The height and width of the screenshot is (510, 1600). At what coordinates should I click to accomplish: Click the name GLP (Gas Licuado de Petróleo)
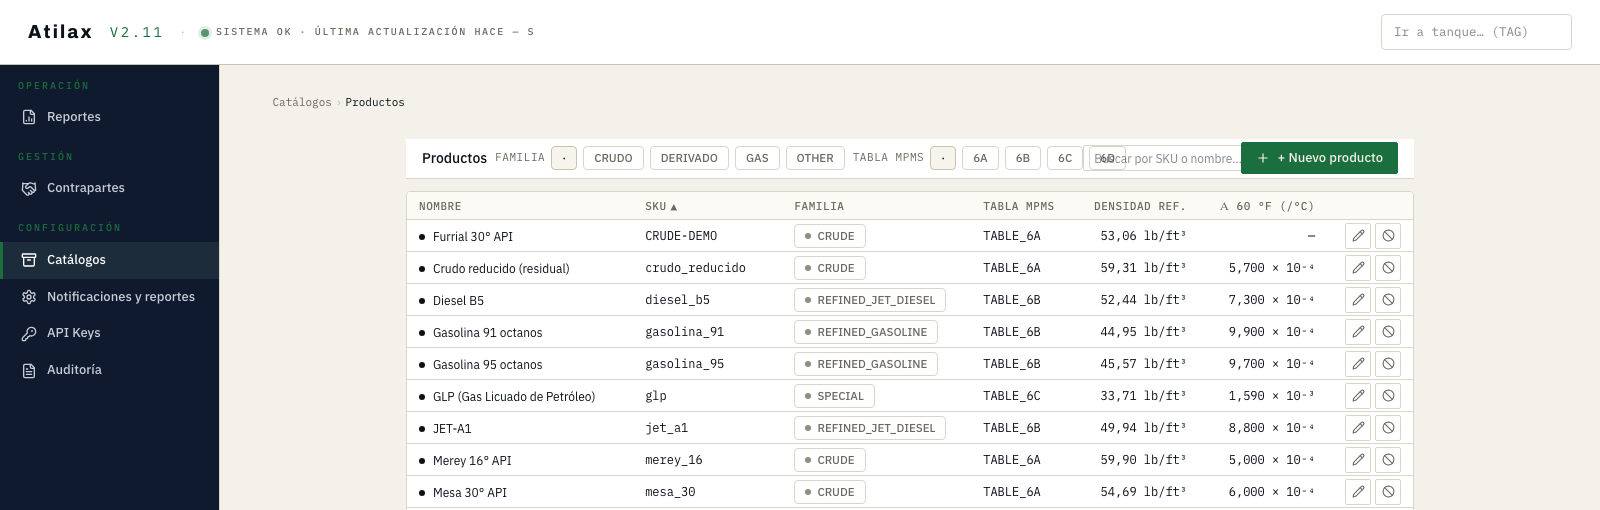pos(514,397)
